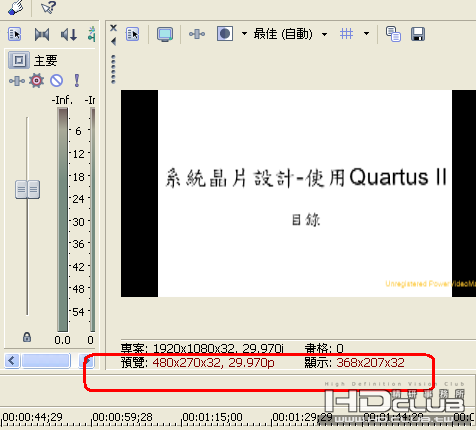
Task: Click mixer scrollbar left arrow
Action: [12, 361]
